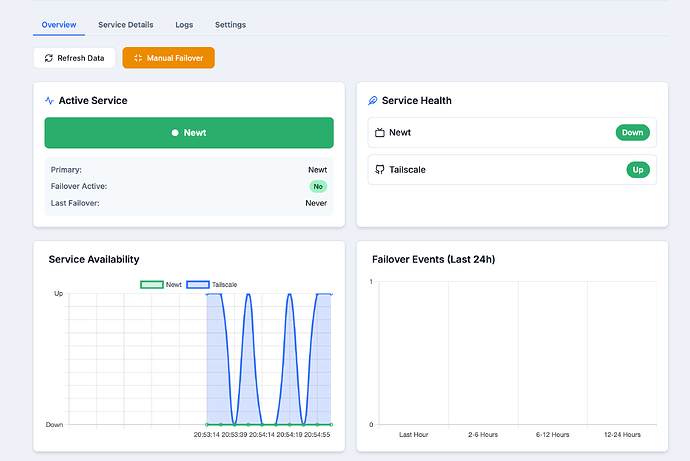This screenshot has height=461, width=690.
Task: Click the 20:53:14 time axis label
Action: (x=206, y=435)
